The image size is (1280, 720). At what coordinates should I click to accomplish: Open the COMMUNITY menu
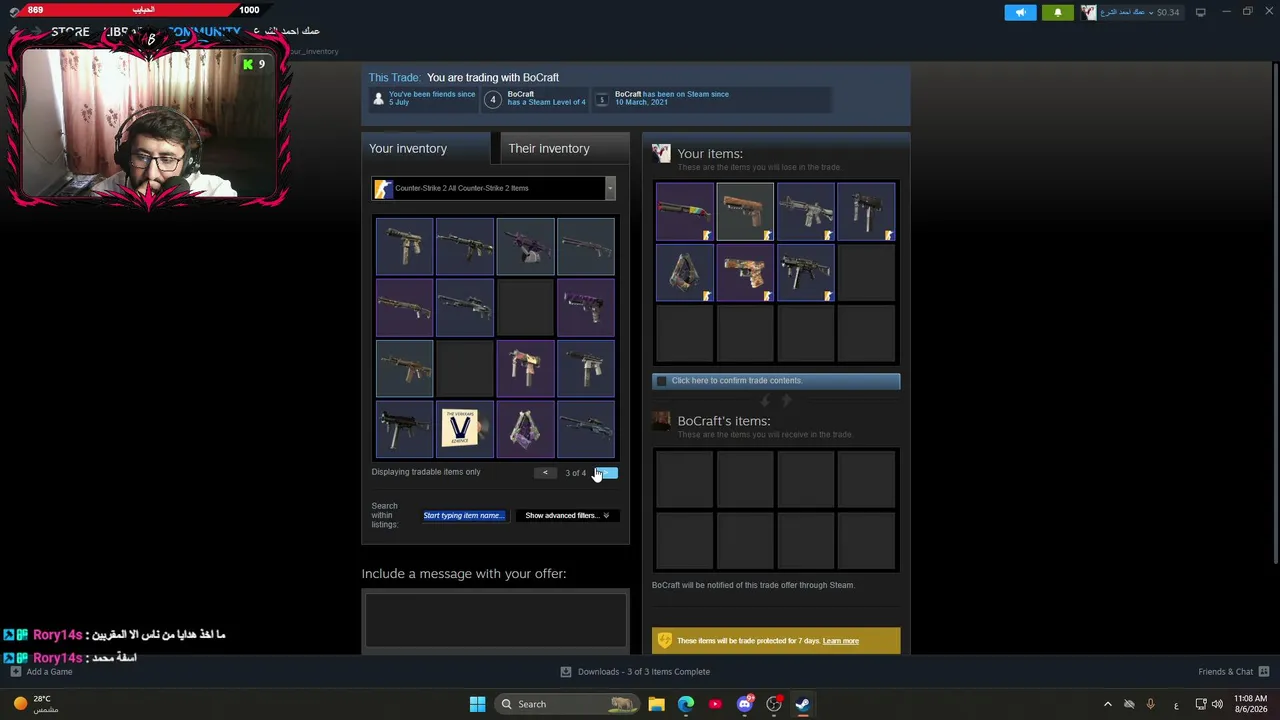[x=205, y=32]
